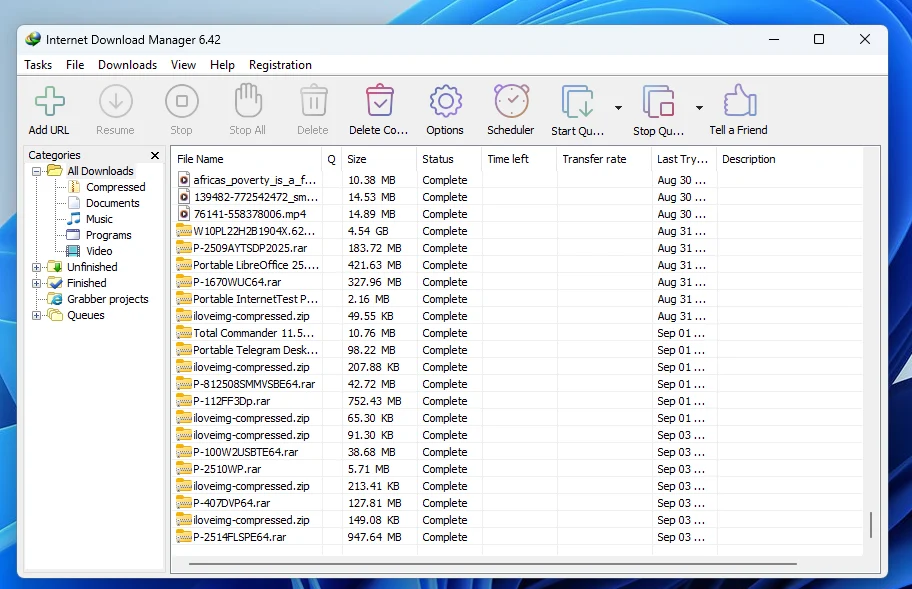Expand the Queues tree node
This screenshot has width=912, height=589.
[x=37, y=315]
